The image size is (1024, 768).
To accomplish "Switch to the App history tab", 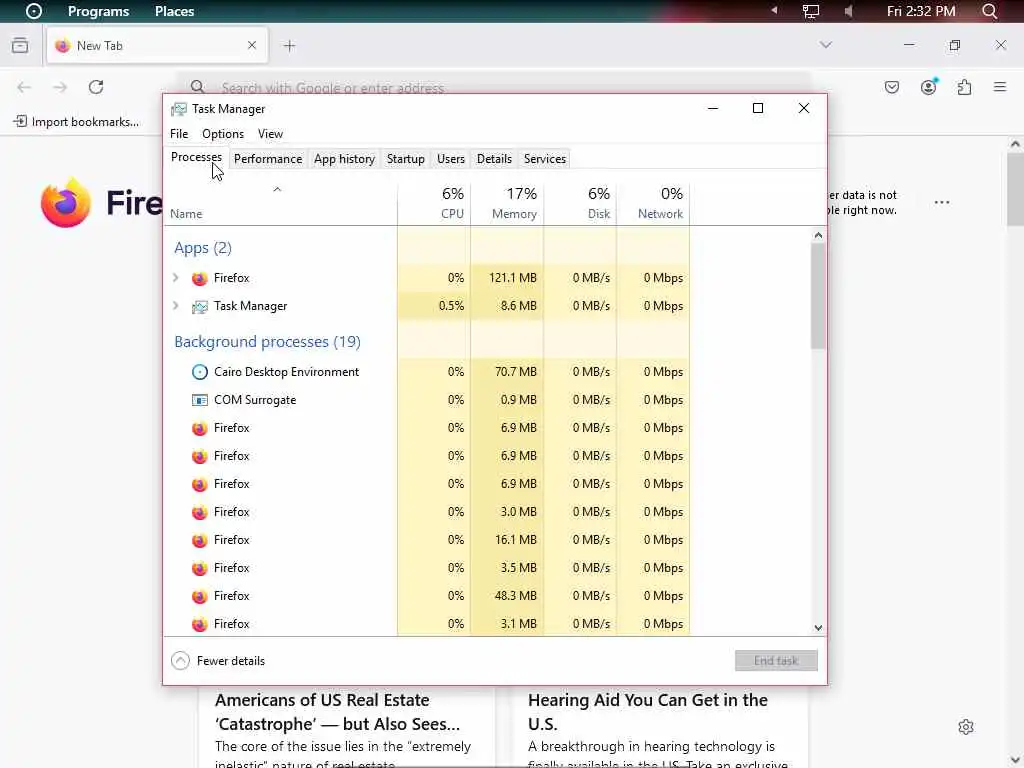I will coord(344,159).
